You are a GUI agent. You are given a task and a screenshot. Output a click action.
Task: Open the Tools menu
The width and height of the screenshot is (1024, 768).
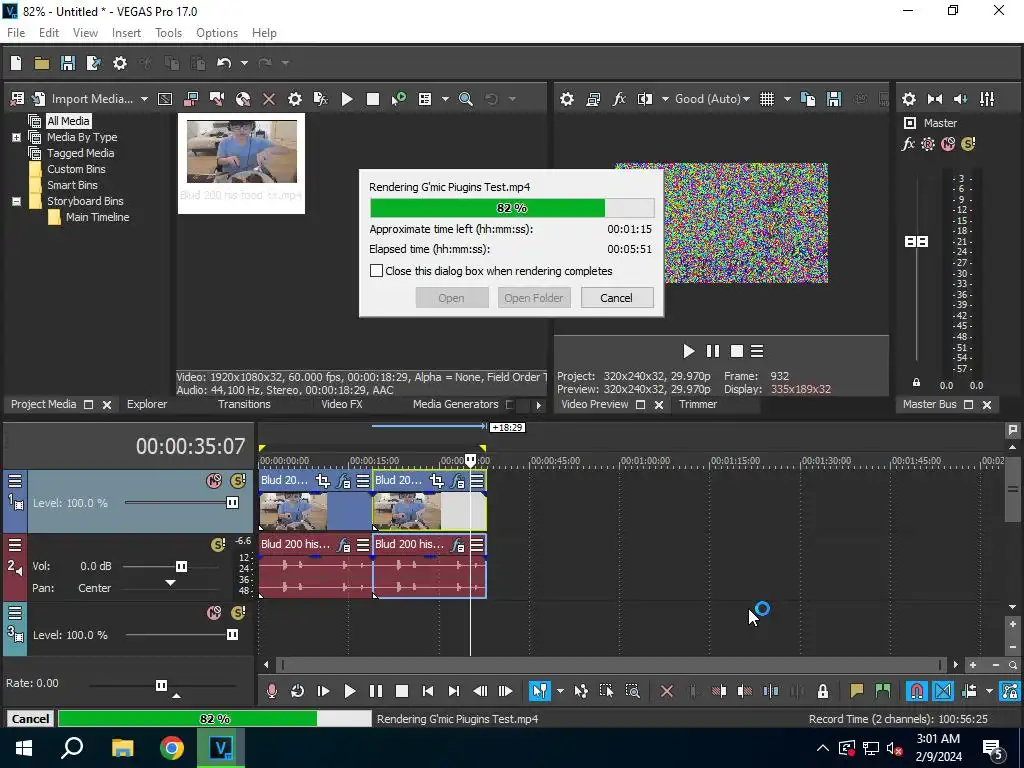click(168, 33)
